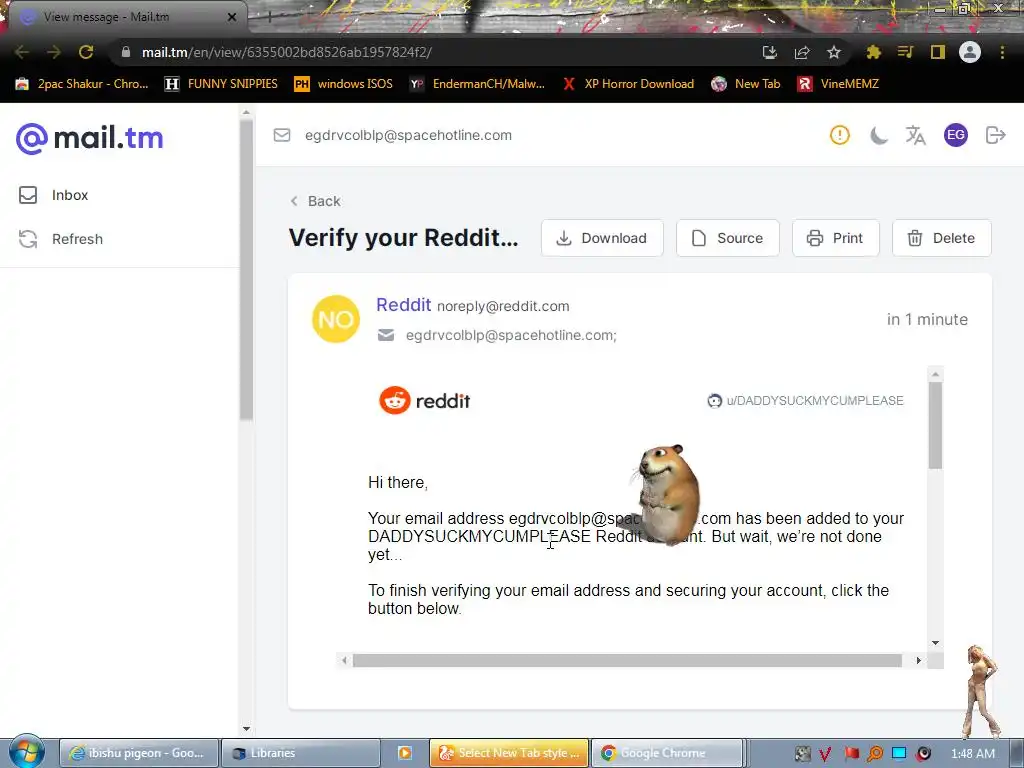
Task: Click the red flag tray icon
Action: 851,754
